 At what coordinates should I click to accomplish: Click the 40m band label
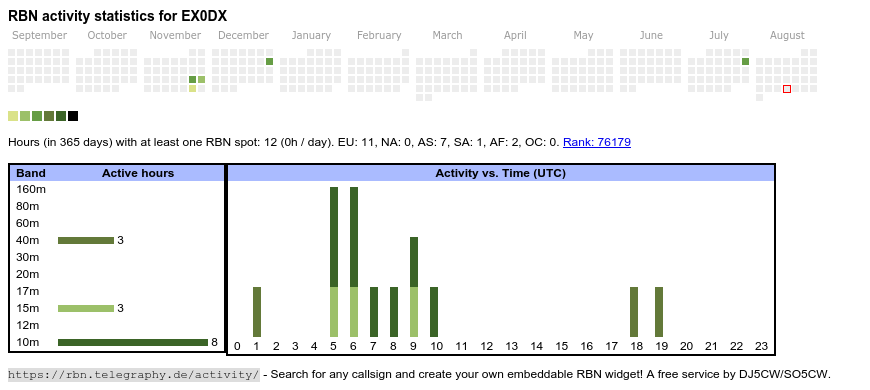(x=28, y=240)
